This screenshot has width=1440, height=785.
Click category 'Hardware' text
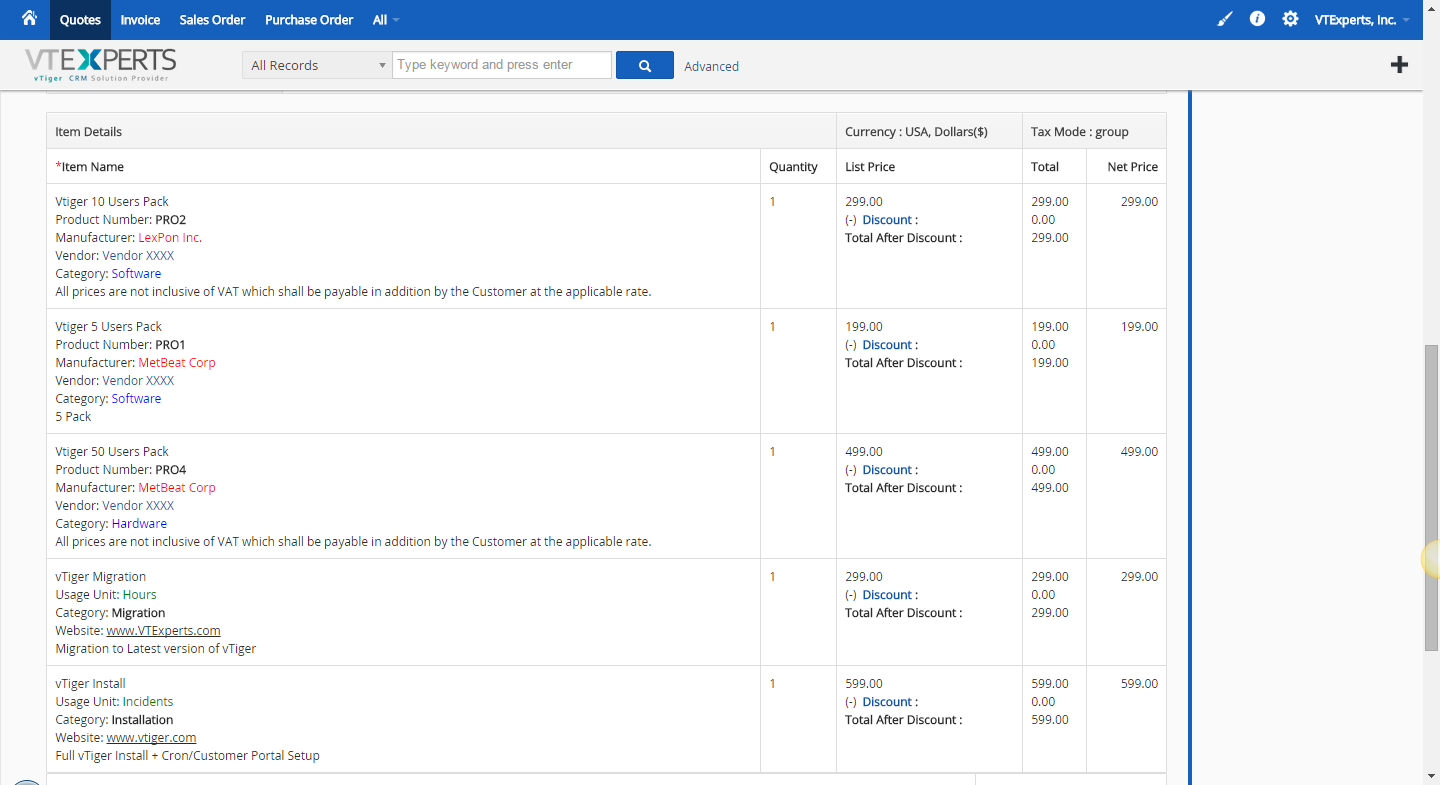click(x=139, y=524)
